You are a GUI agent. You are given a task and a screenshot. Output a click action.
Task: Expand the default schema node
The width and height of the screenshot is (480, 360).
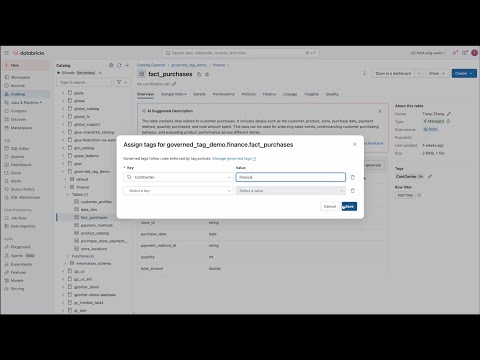click(66, 179)
